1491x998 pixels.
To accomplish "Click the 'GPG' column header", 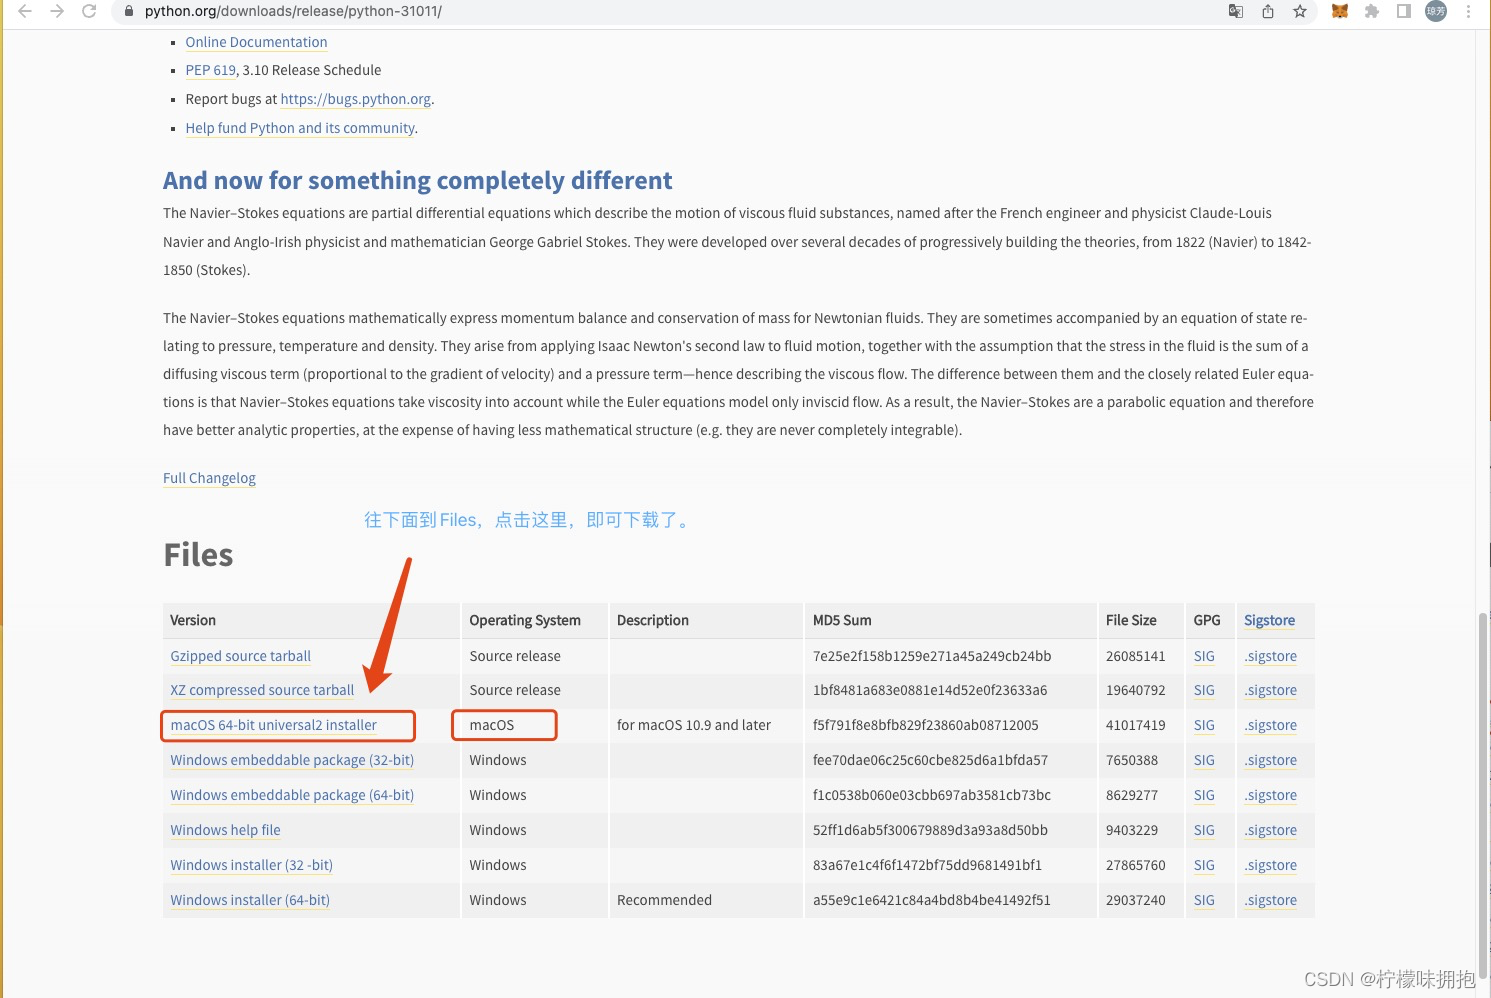I will [x=1207, y=620].
